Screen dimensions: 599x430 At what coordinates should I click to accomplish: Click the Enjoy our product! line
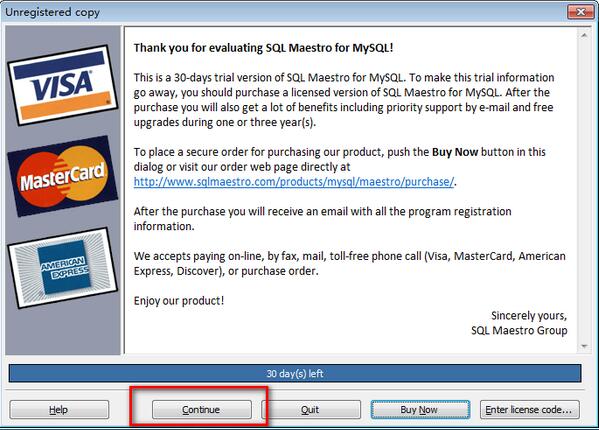pyautogui.click(x=179, y=301)
